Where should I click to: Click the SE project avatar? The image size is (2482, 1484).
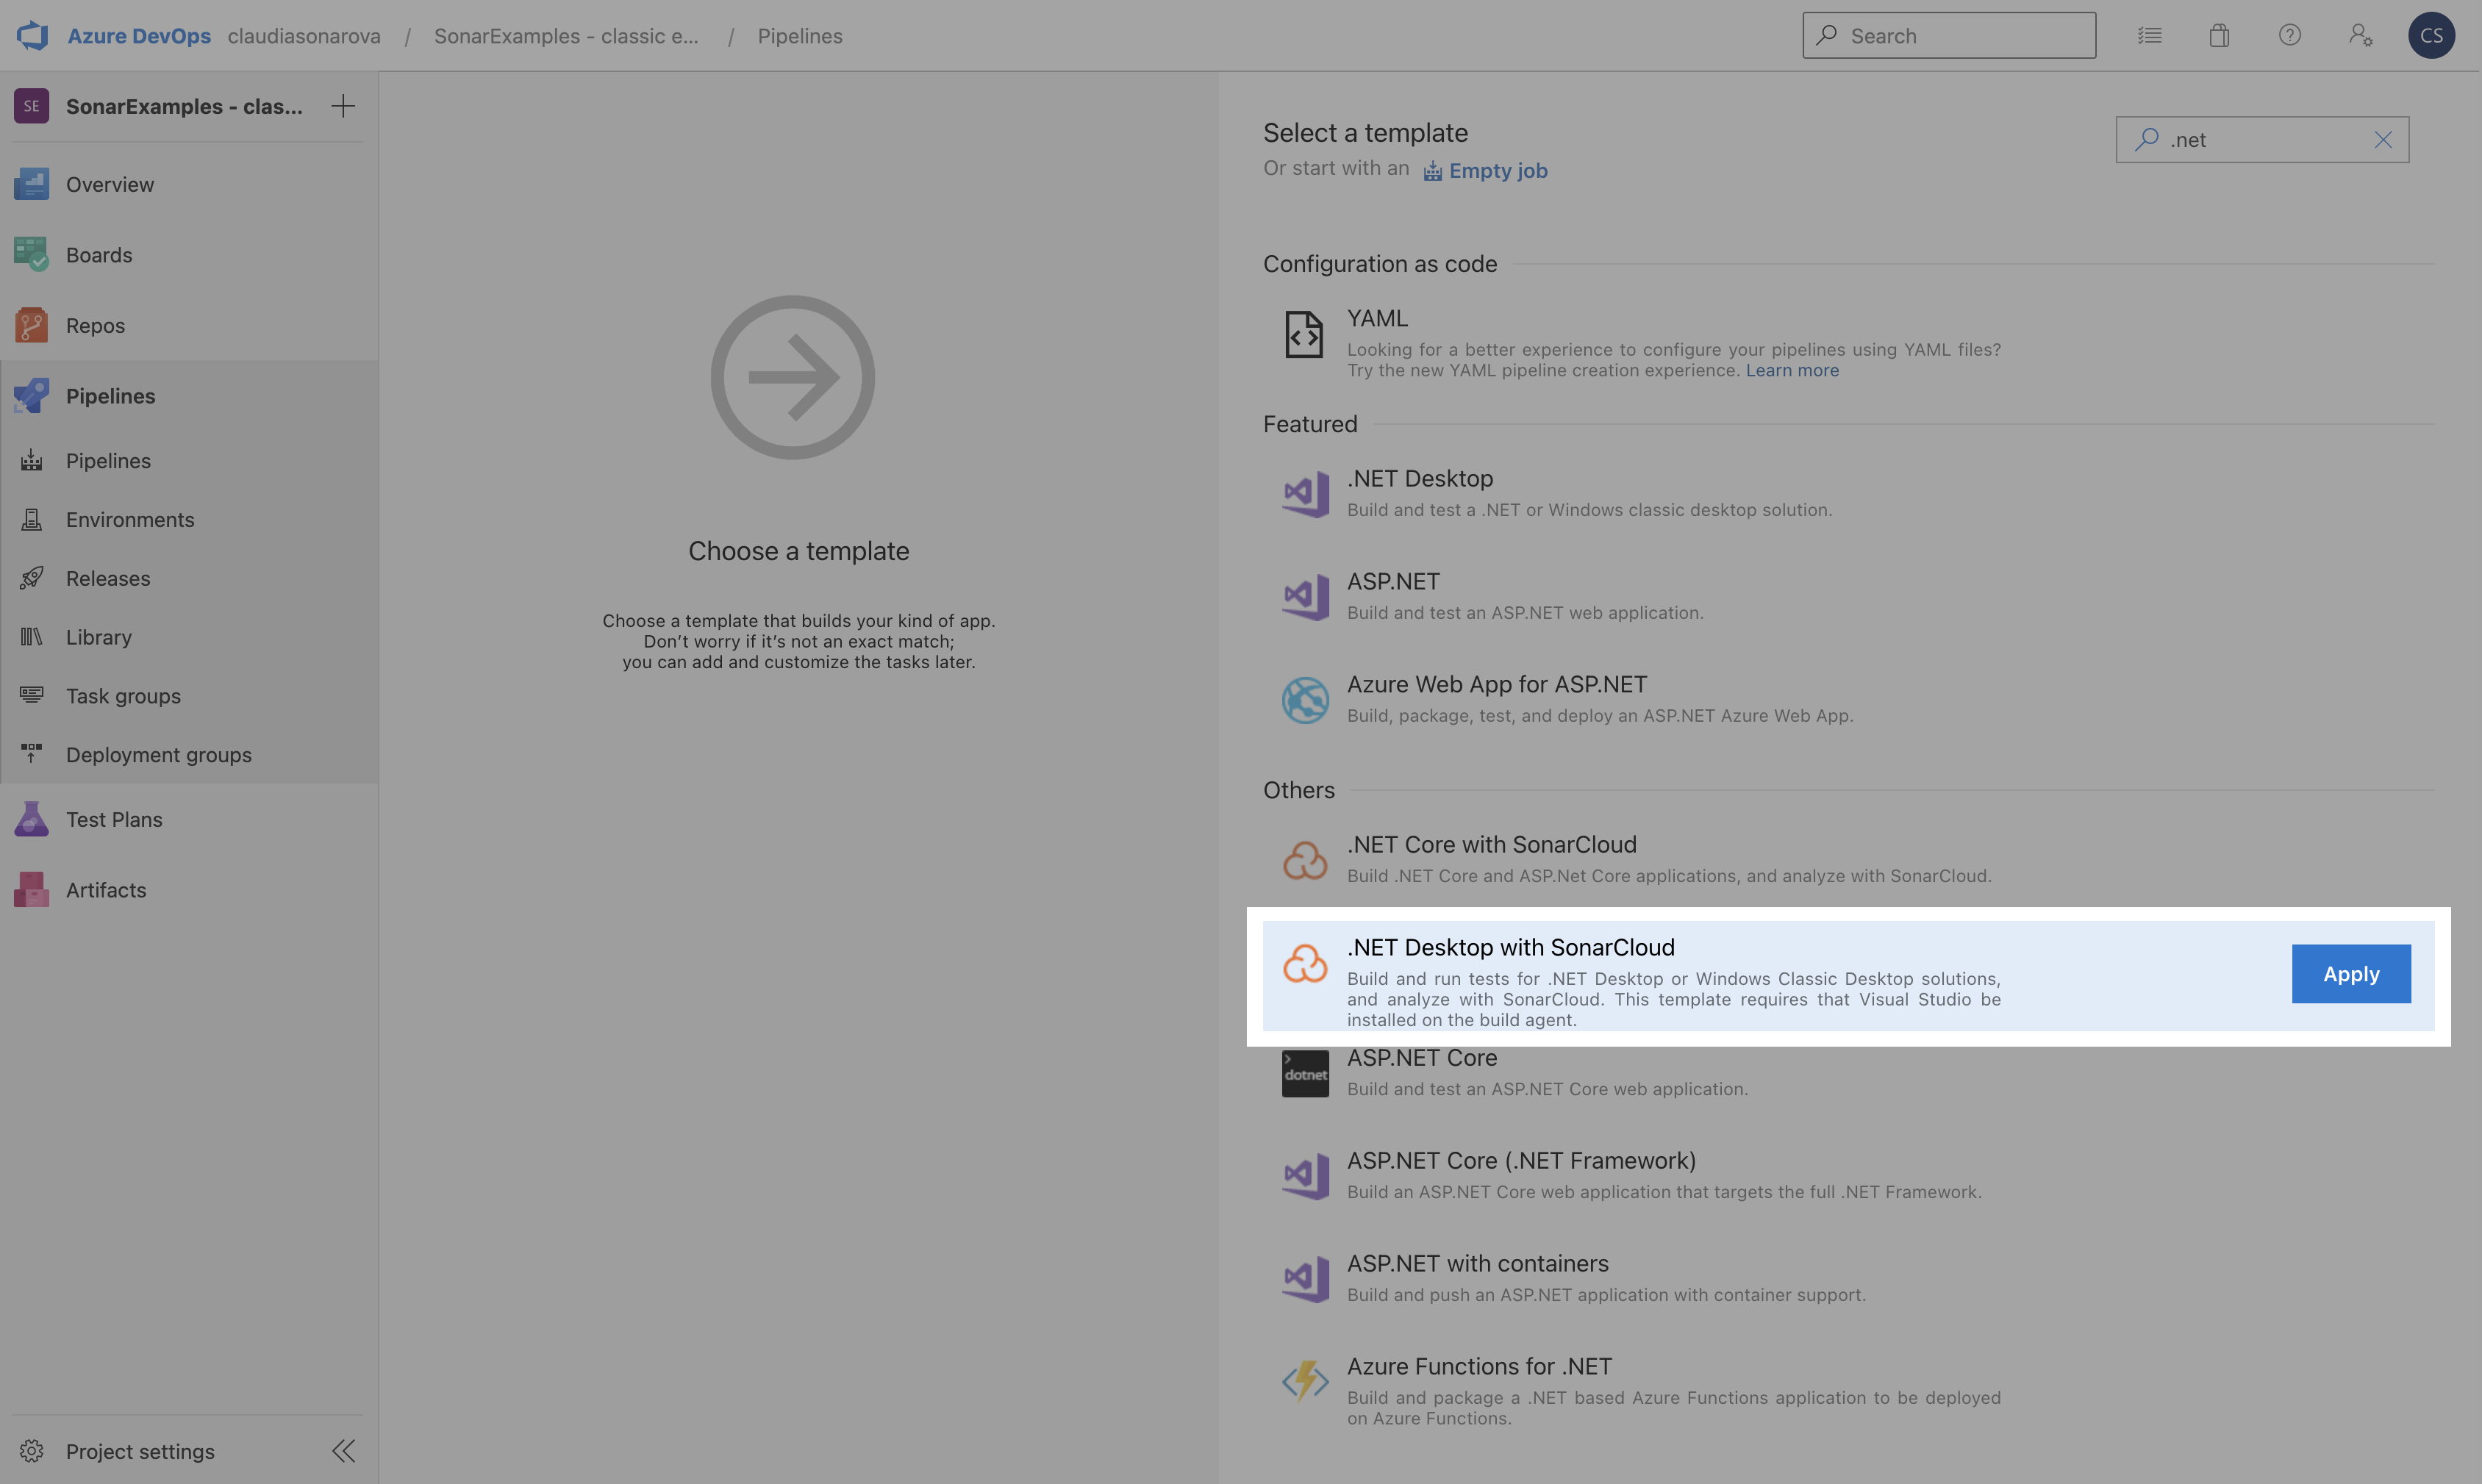32,106
